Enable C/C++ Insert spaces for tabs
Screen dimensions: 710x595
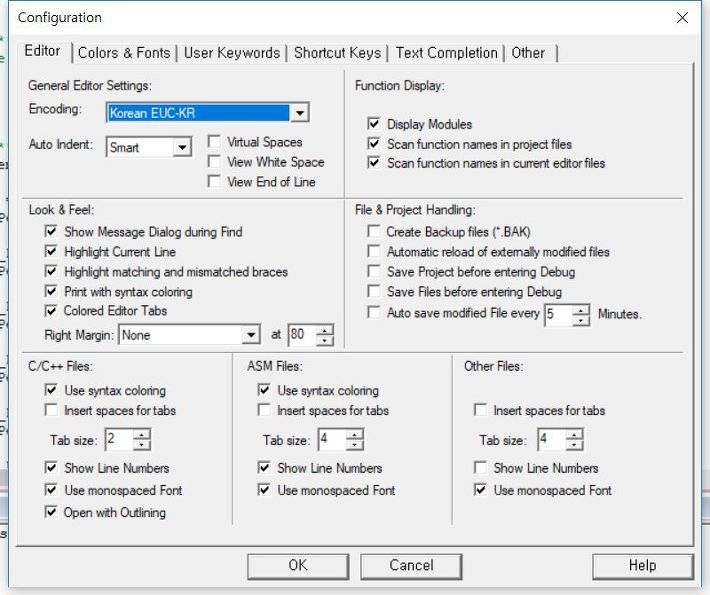[x=51, y=410]
